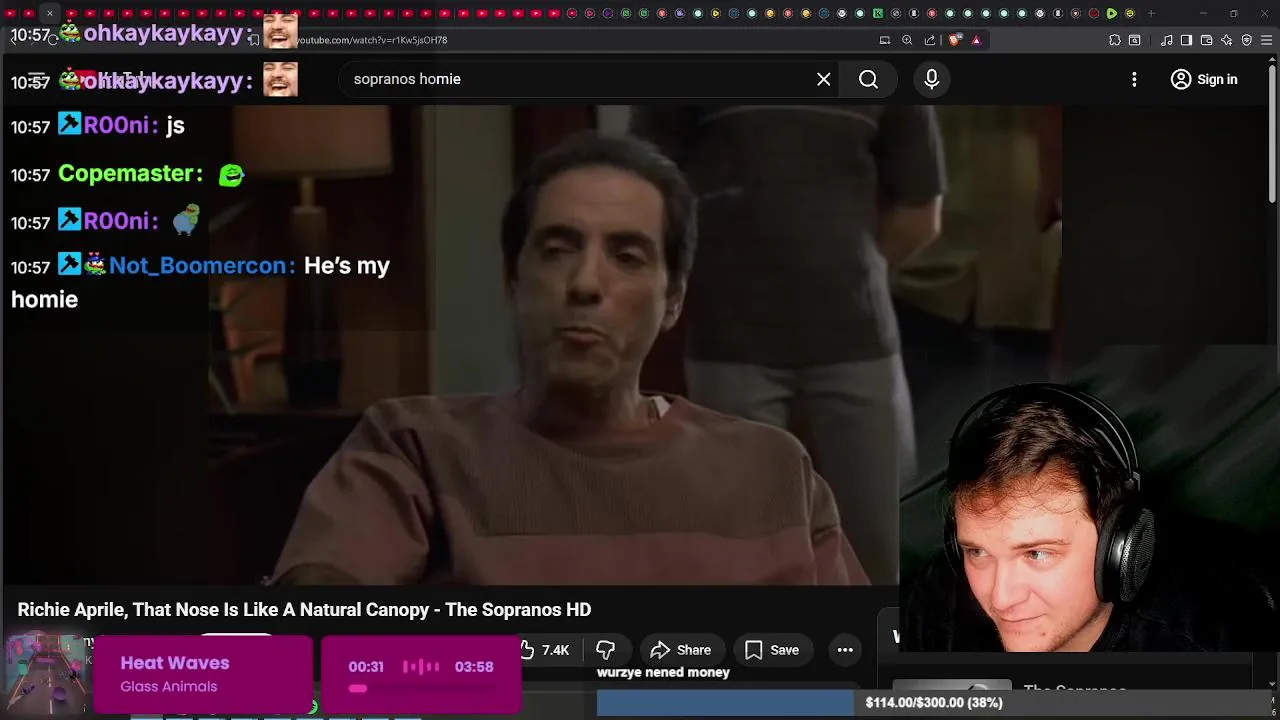
Task: Click the 00:31 elapsed time
Action: click(366, 667)
